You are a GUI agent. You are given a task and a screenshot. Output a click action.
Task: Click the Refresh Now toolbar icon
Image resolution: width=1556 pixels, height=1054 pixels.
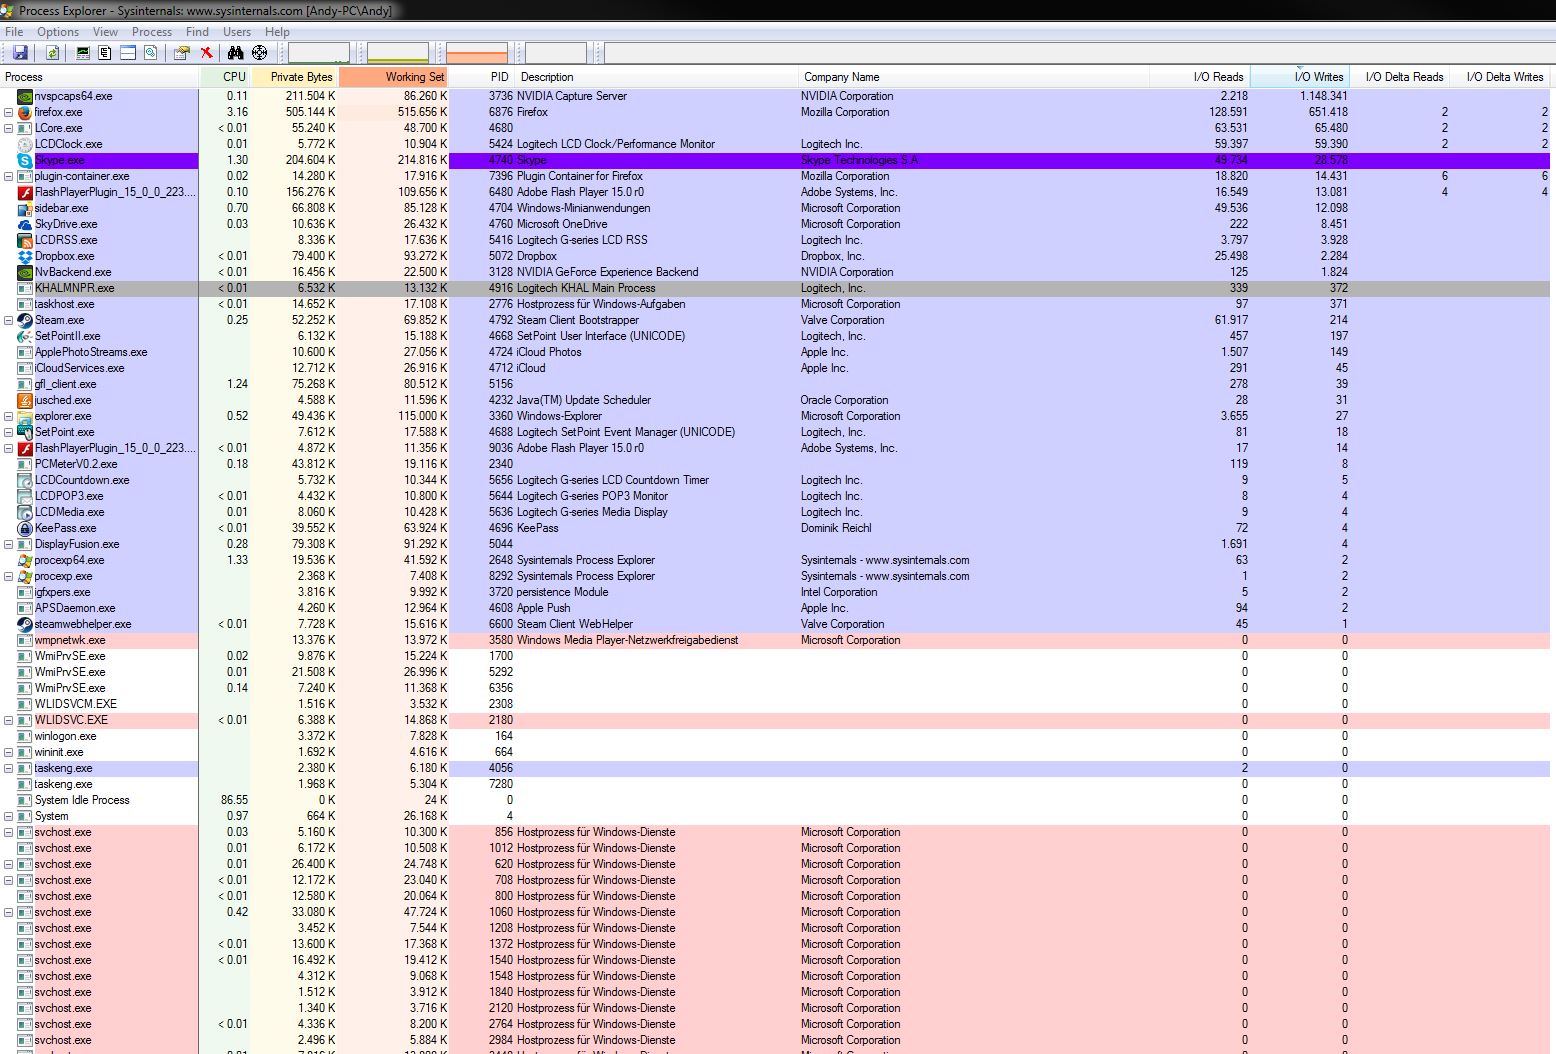tap(52, 53)
